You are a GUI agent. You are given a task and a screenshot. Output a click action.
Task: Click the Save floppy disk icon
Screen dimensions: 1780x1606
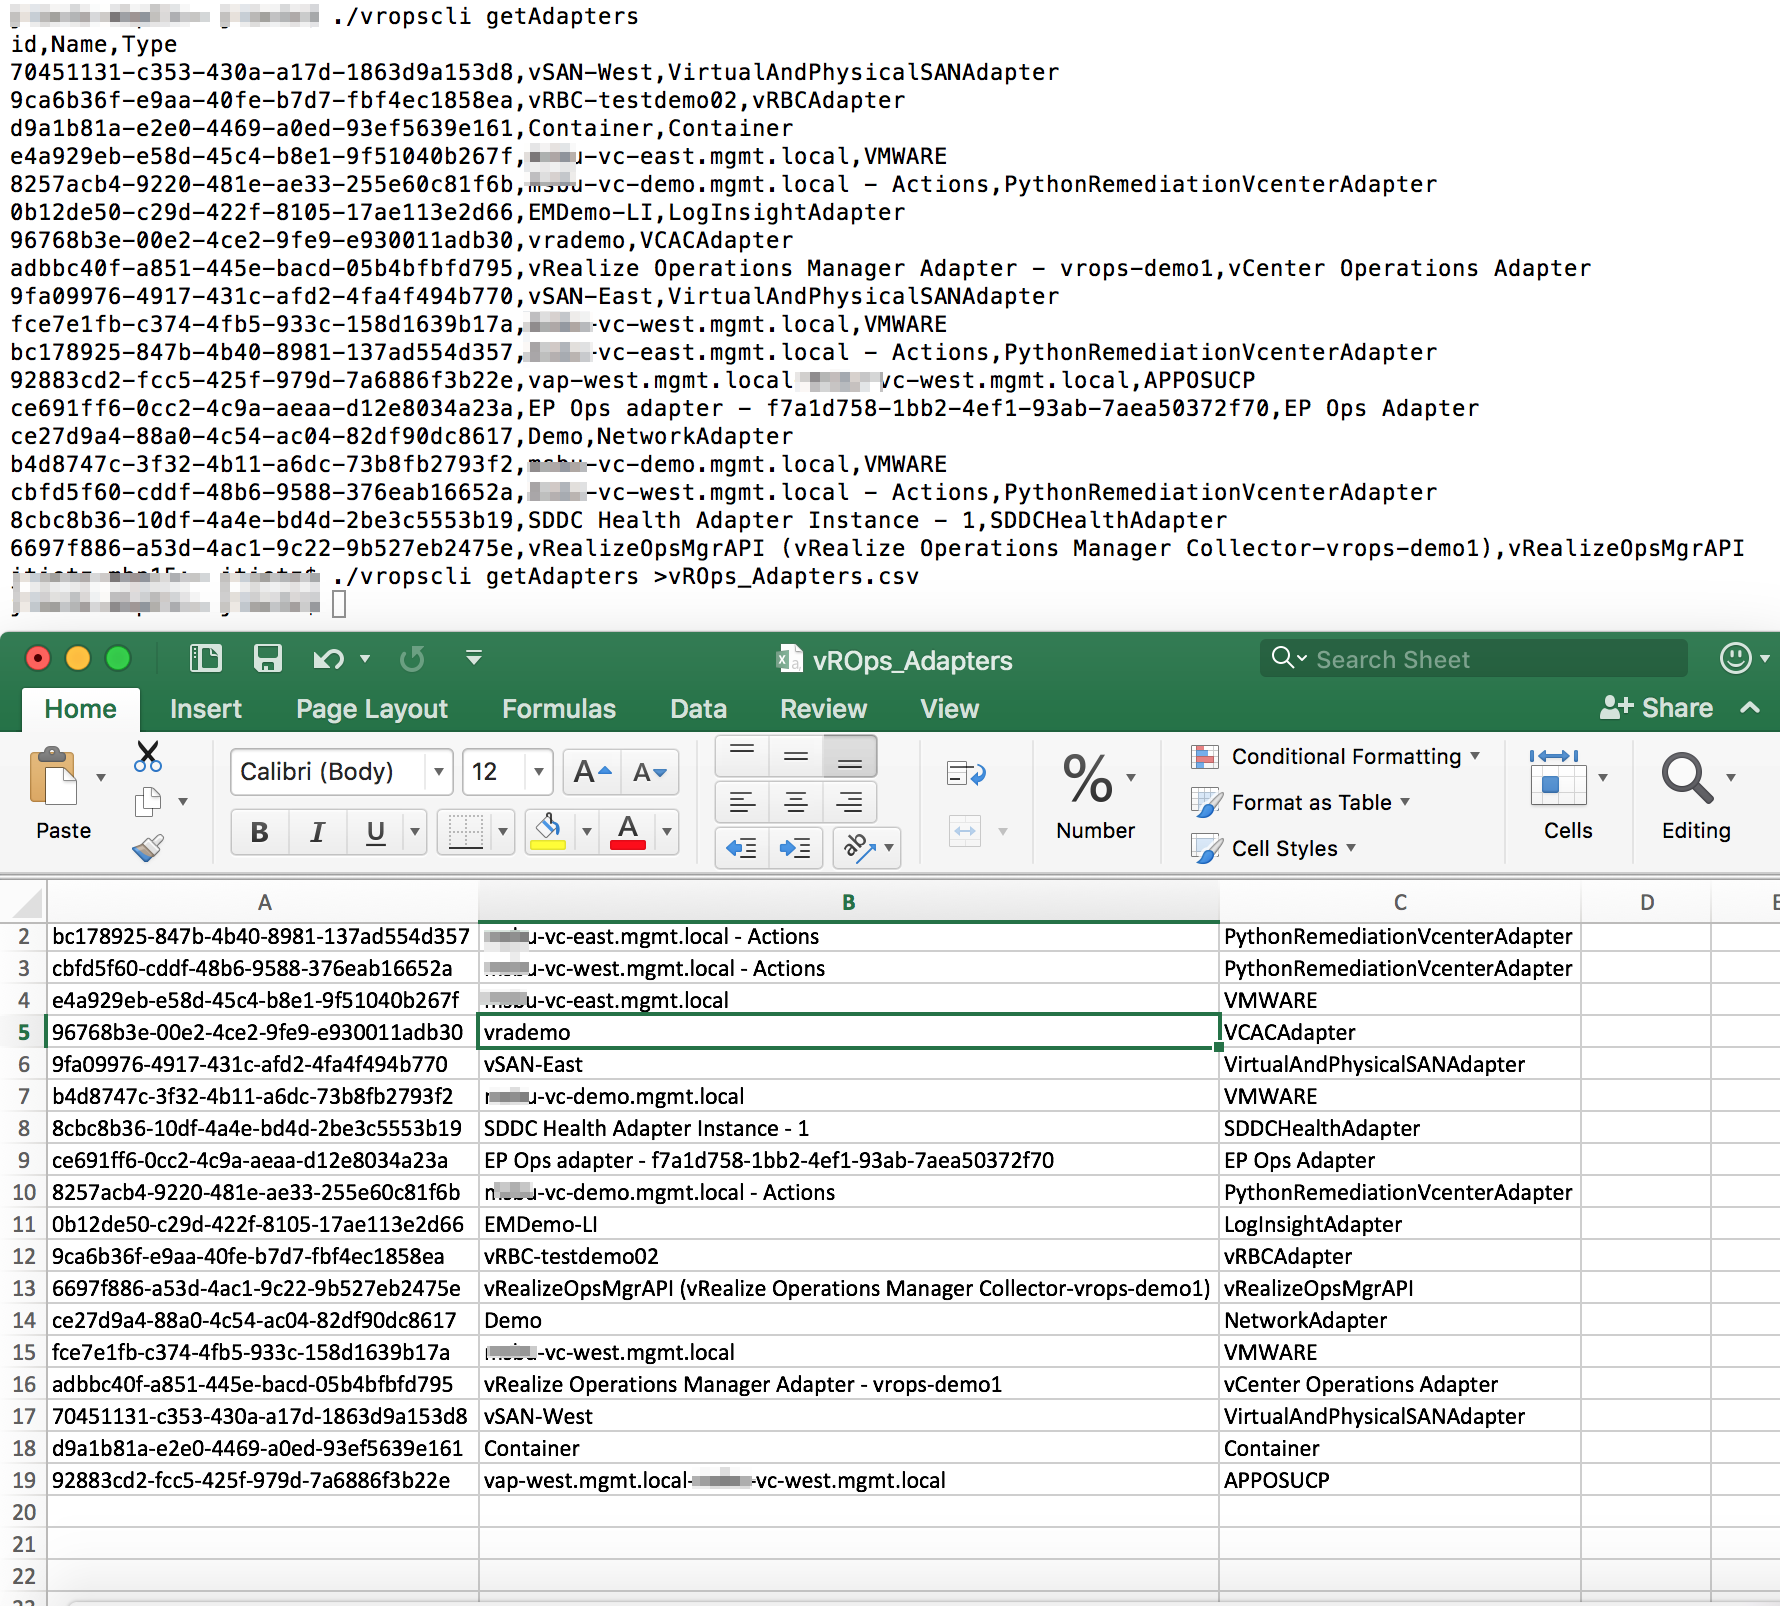coord(267,658)
